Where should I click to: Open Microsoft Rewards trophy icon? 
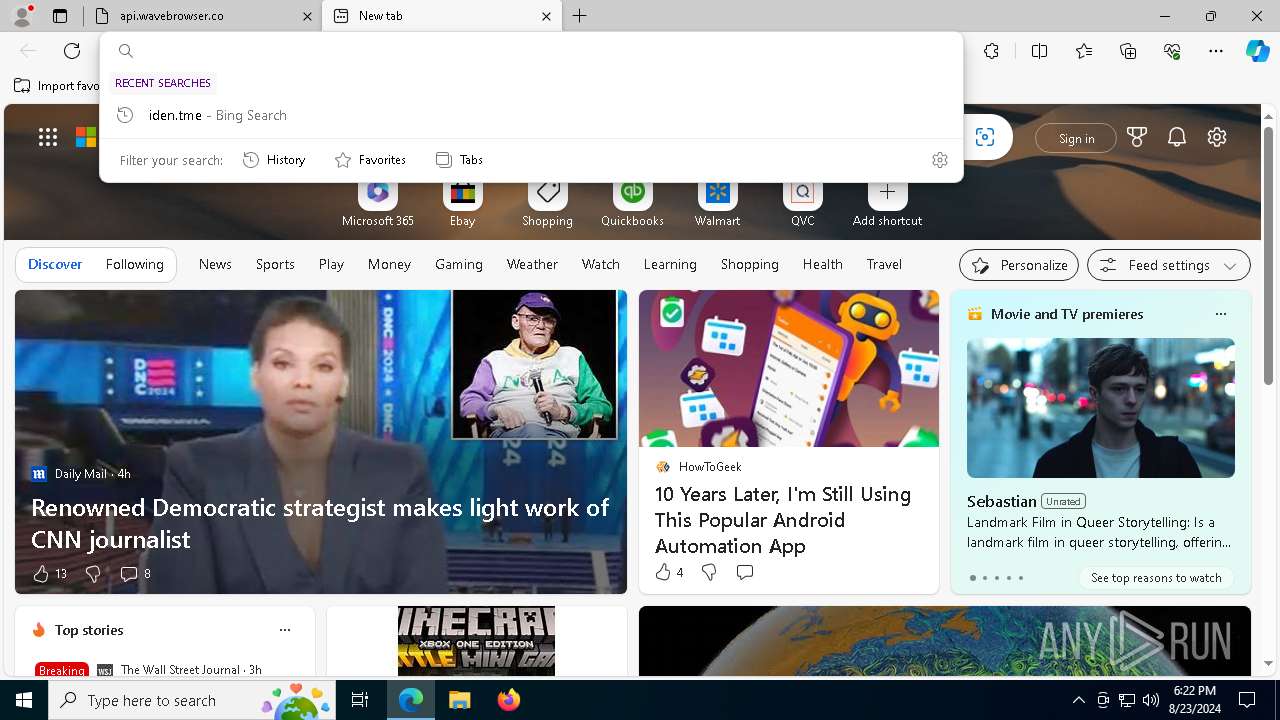pyautogui.click(x=1137, y=138)
